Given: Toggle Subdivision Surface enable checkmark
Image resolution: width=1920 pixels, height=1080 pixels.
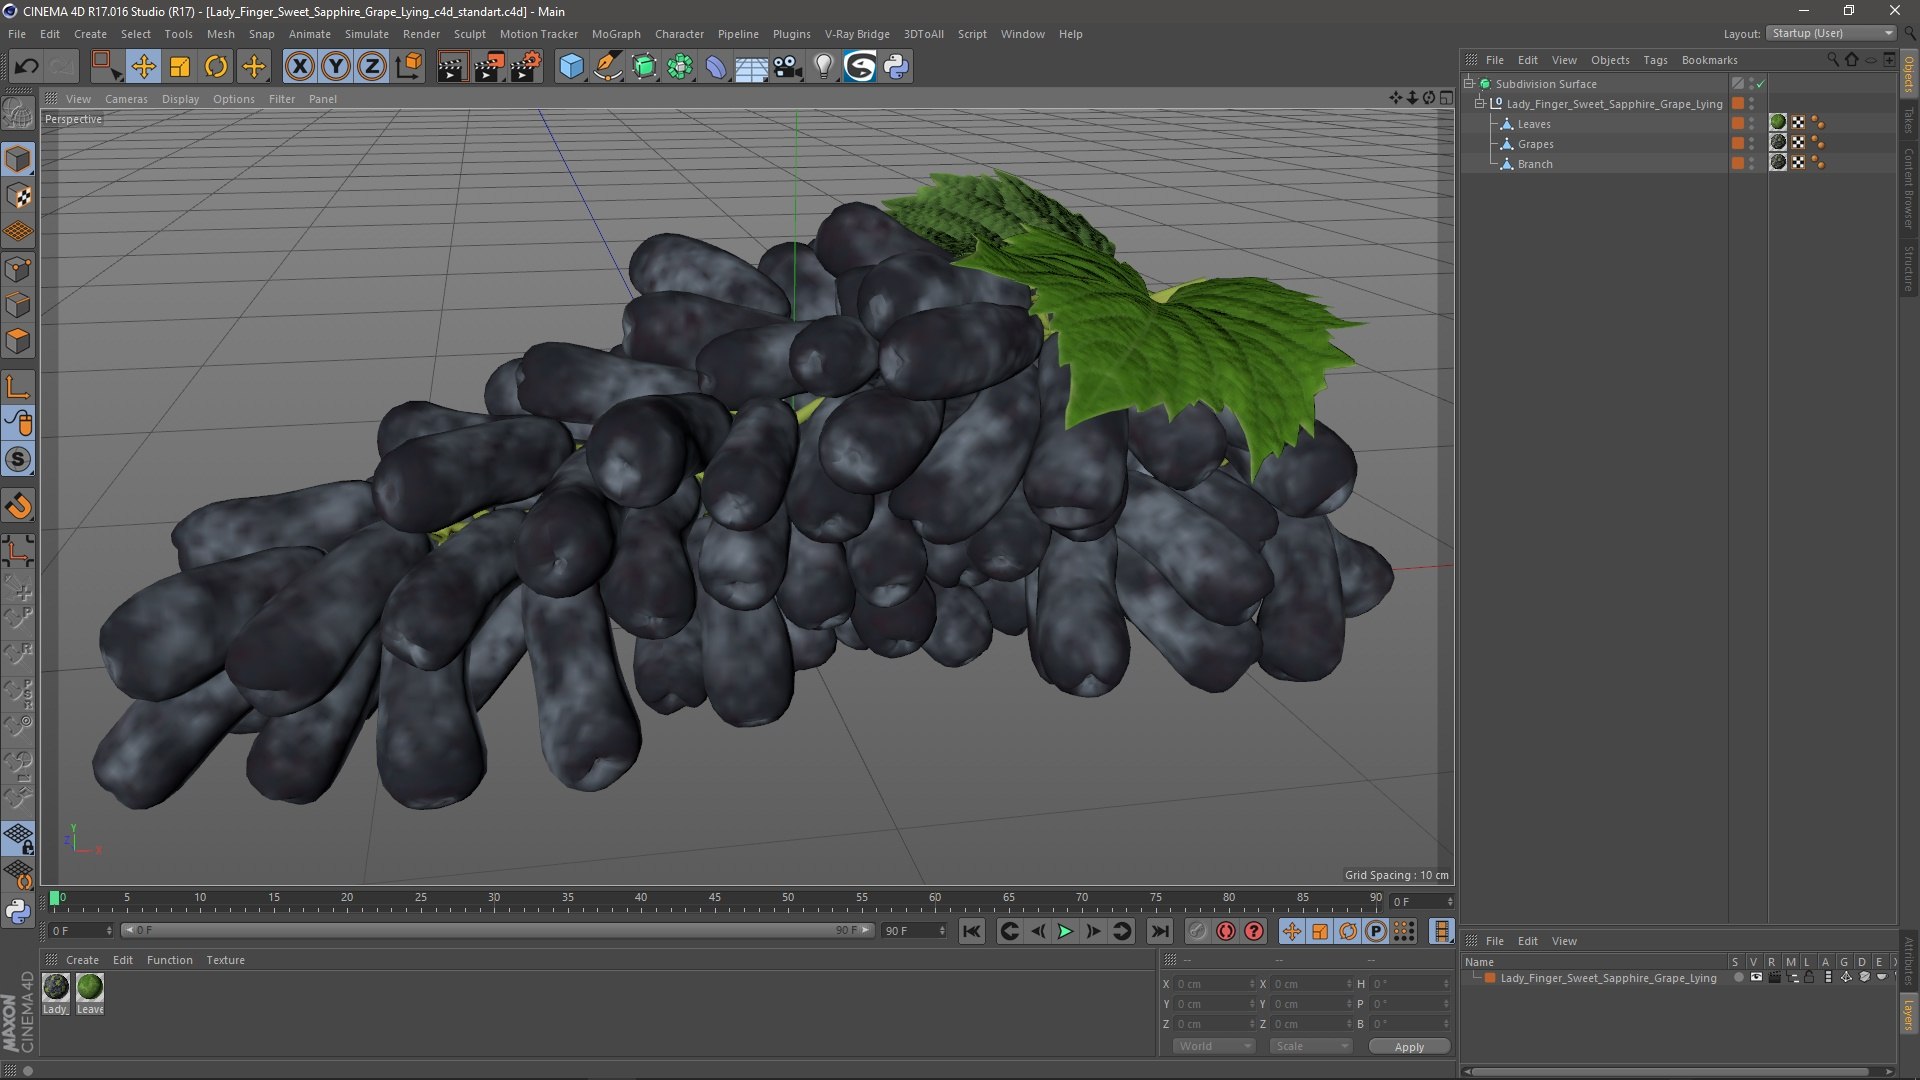Looking at the screenshot, I should coord(1760,84).
